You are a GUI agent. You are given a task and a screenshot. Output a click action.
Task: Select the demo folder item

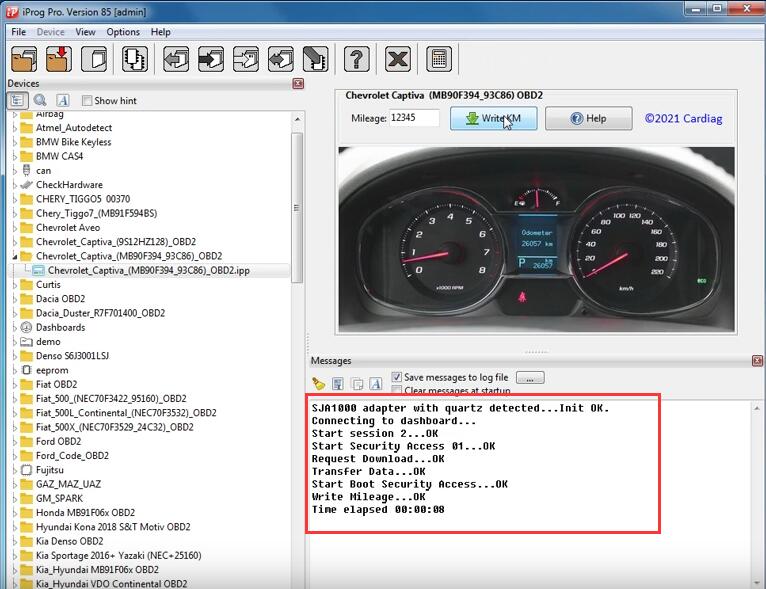point(48,342)
